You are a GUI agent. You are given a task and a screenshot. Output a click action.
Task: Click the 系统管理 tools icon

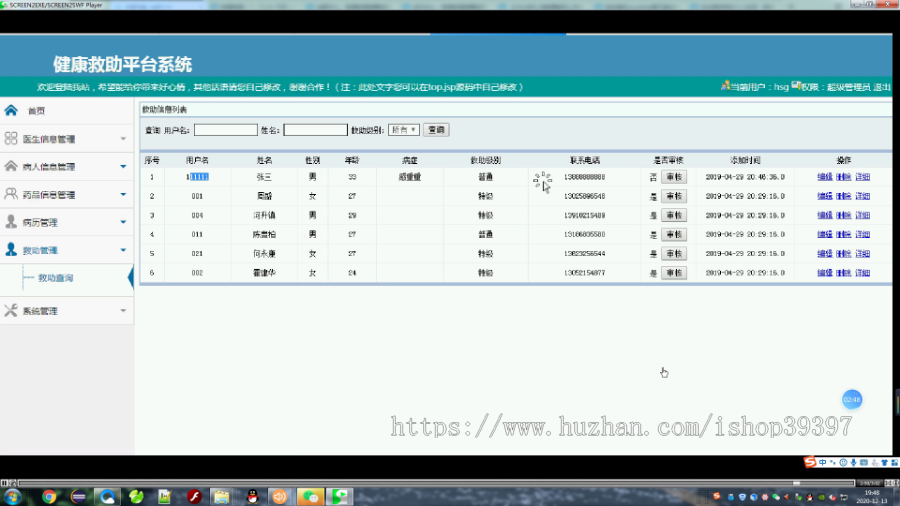click(x=11, y=310)
